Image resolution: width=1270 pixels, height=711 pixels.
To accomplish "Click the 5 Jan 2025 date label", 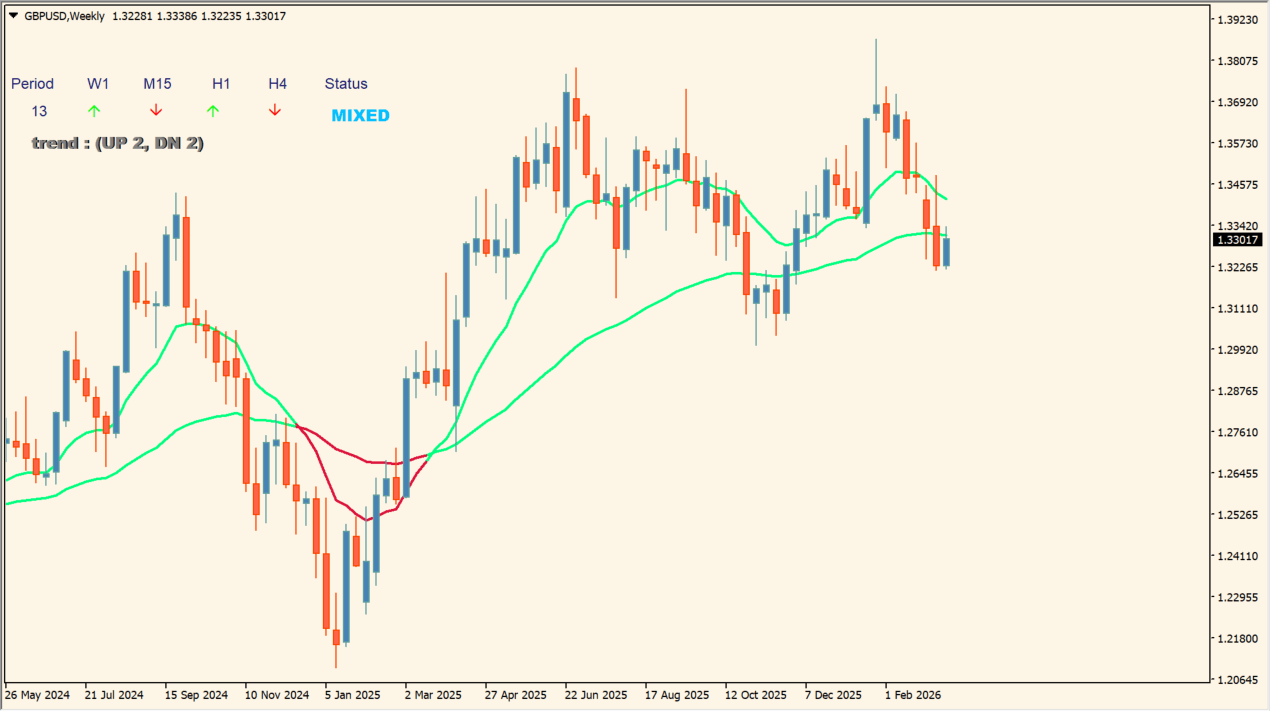I will (x=352, y=694).
